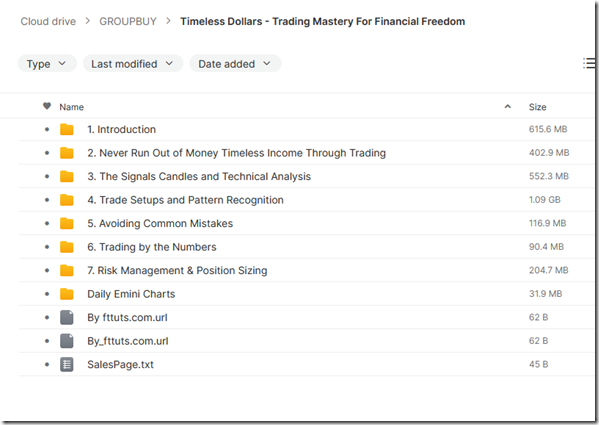
Task: Click favourite dot beside 1. Introduction
Action: [47, 129]
